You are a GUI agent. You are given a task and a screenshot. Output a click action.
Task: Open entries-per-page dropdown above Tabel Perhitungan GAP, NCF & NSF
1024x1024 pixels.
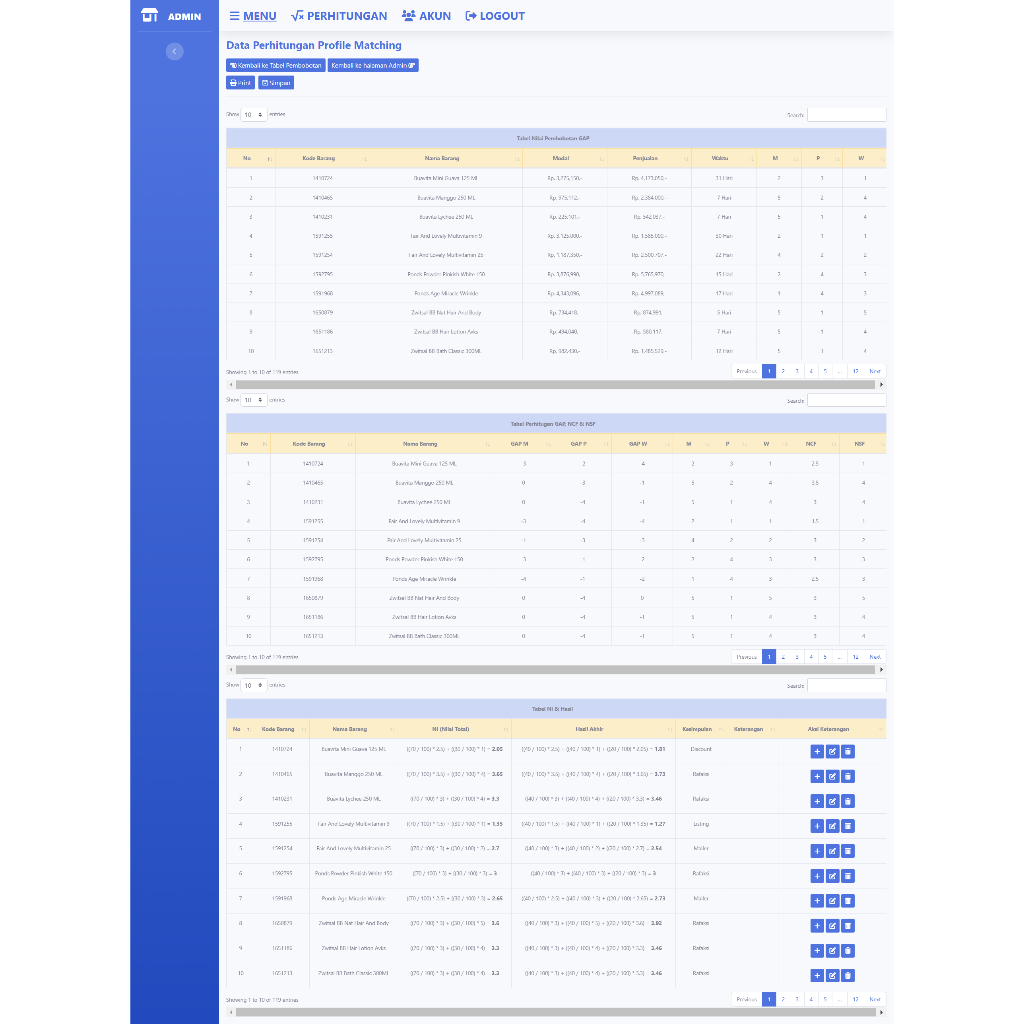pos(253,400)
